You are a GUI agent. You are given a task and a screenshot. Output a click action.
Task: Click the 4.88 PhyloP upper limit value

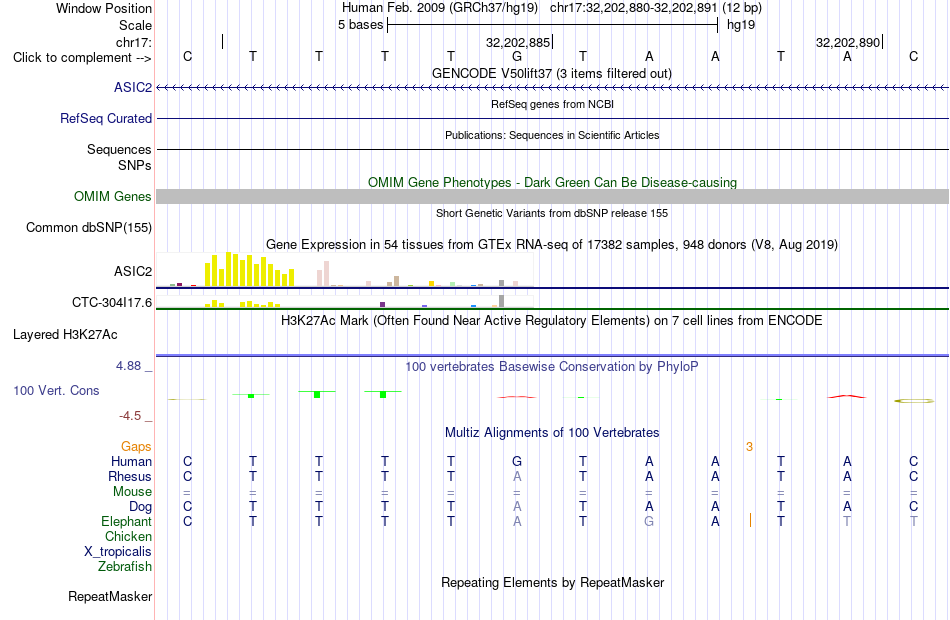tap(128, 365)
